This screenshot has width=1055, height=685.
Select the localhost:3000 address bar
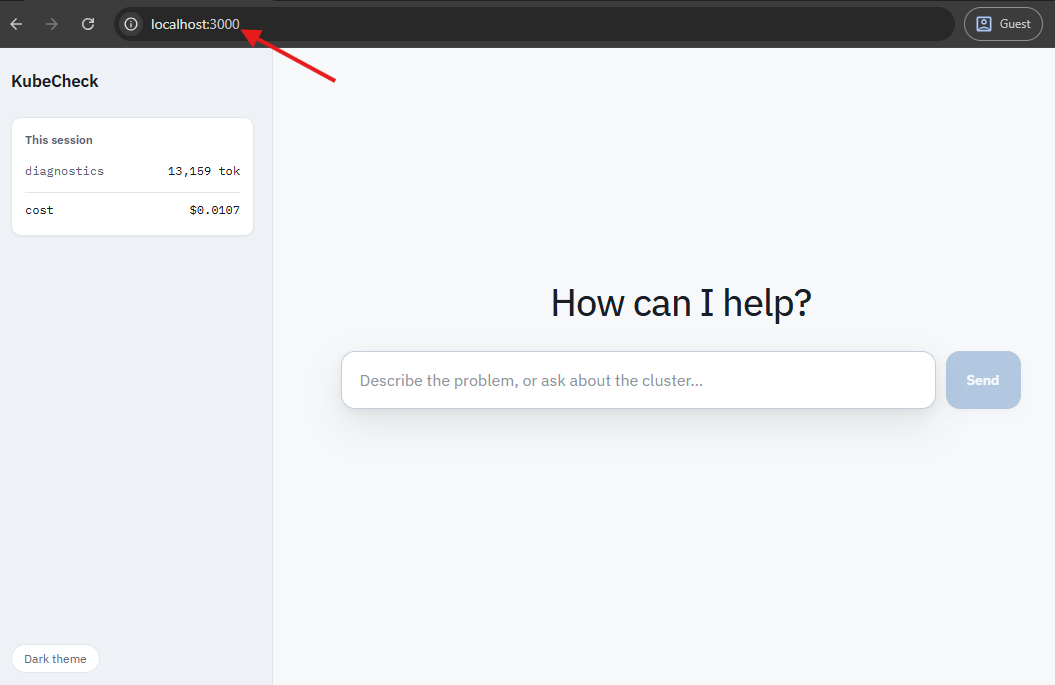click(534, 24)
